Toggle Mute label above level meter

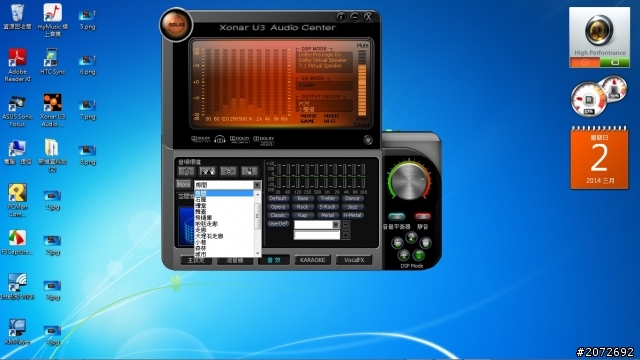tap(362, 45)
